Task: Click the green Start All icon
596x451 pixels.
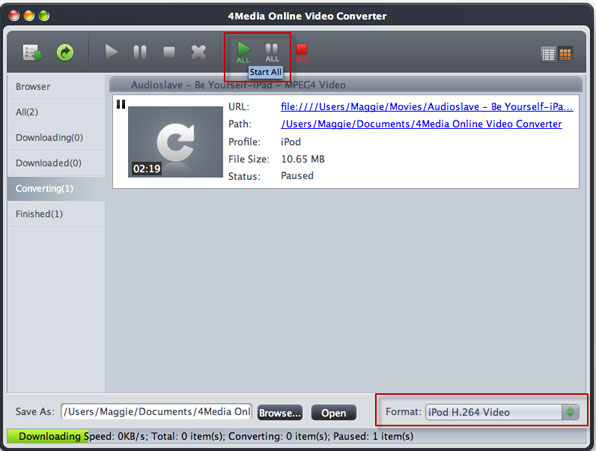Action: pos(243,52)
